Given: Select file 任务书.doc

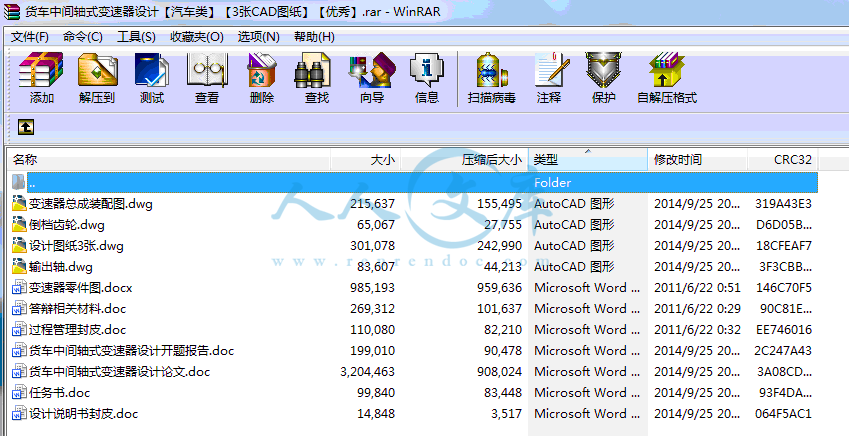Looking at the screenshot, I should click(x=60, y=393).
